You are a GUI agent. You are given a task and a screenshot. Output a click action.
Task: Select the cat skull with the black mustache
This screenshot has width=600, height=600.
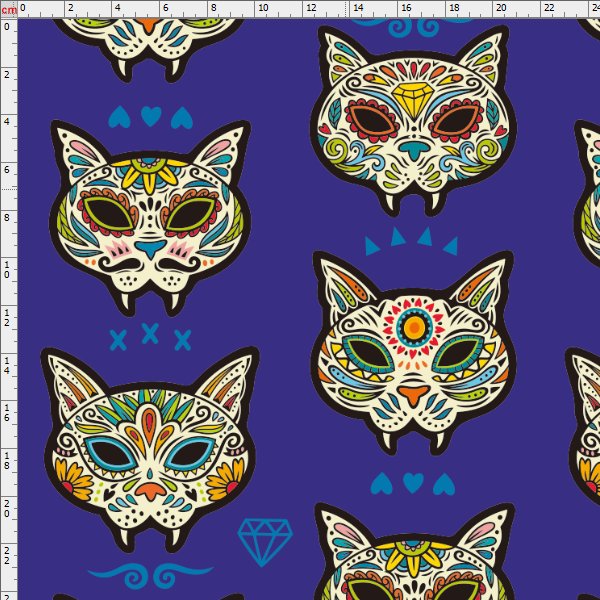point(150,218)
